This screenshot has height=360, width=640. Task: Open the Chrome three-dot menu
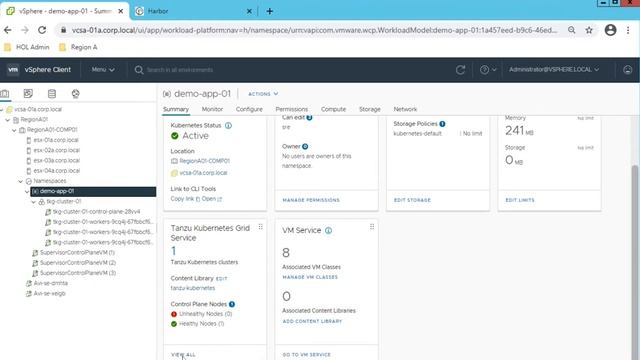point(628,30)
